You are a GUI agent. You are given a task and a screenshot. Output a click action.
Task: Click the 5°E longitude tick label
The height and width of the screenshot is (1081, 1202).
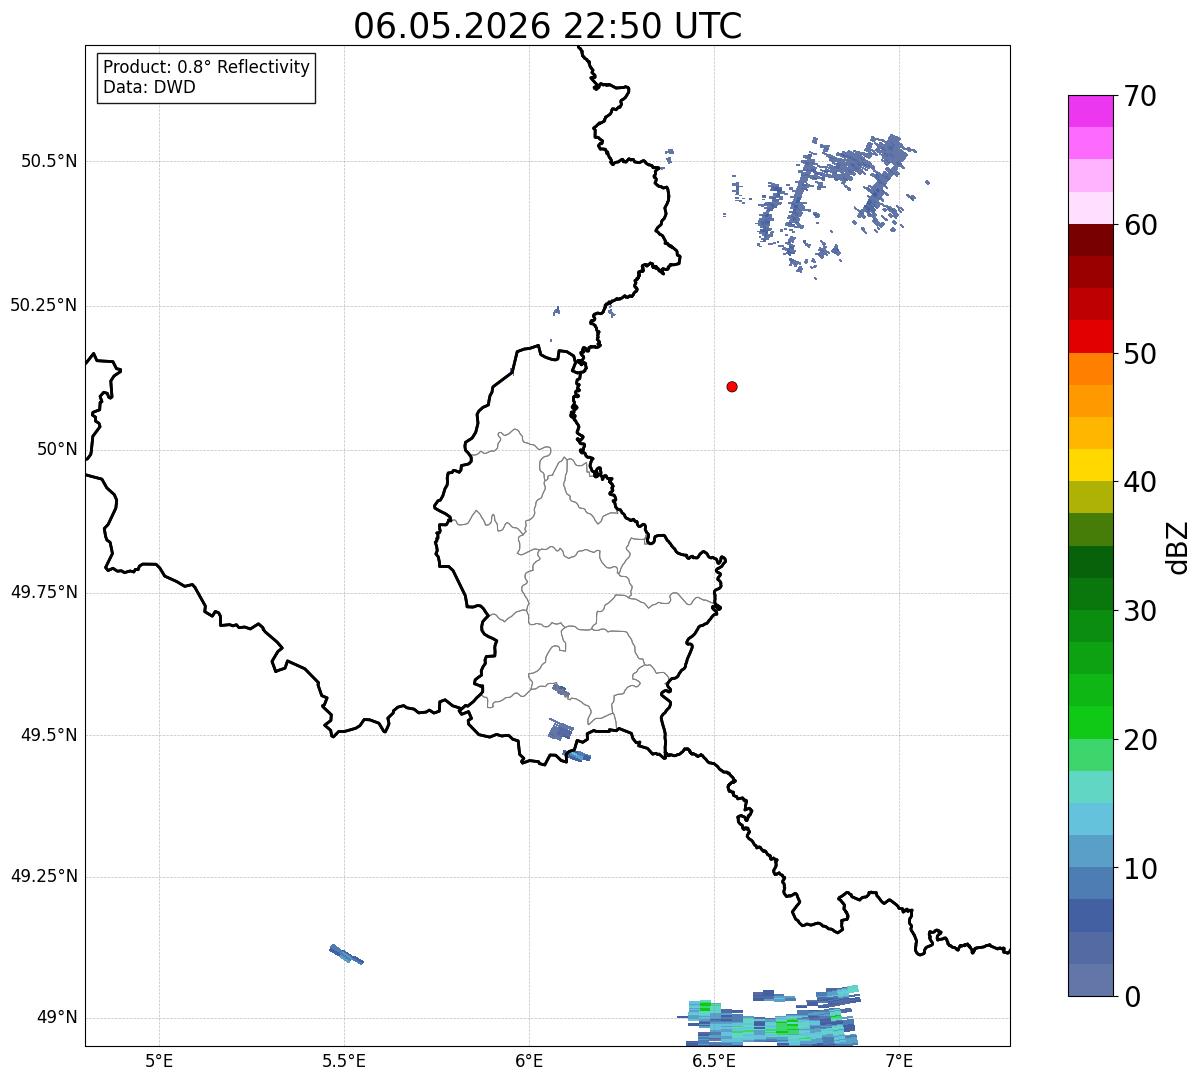159,1060
